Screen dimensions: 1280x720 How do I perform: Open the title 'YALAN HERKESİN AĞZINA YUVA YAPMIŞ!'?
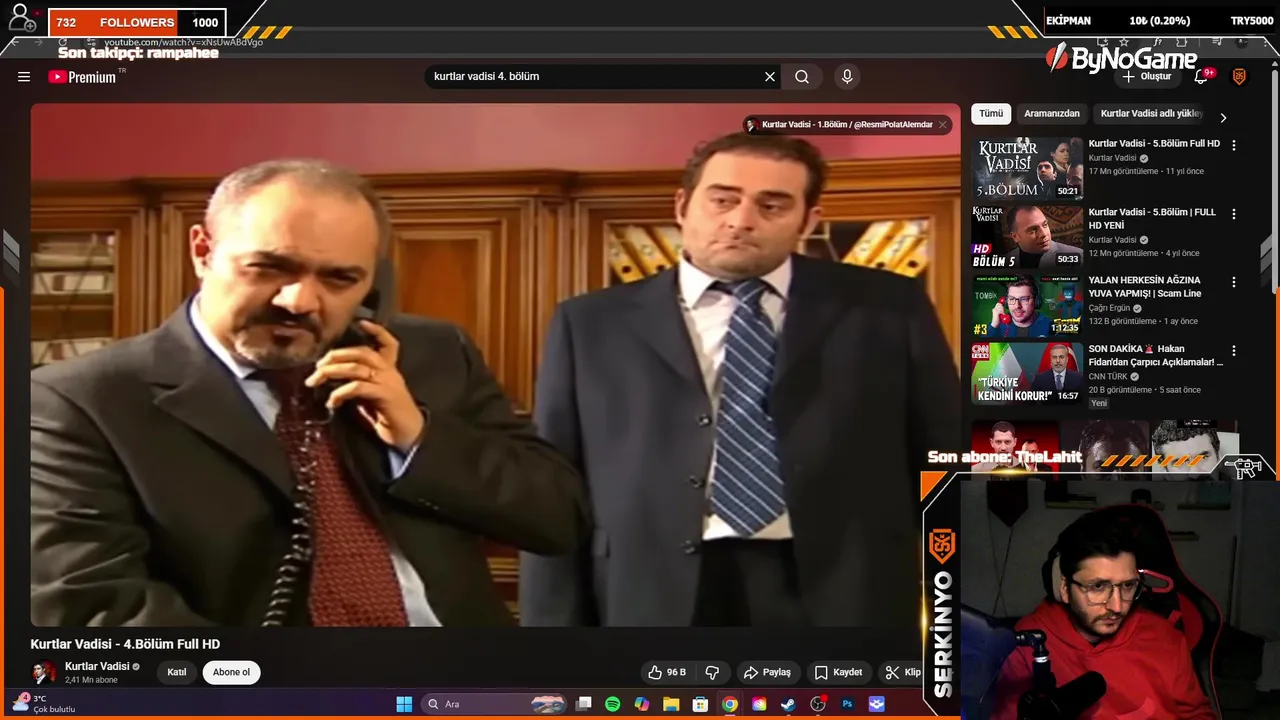(1145, 287)
